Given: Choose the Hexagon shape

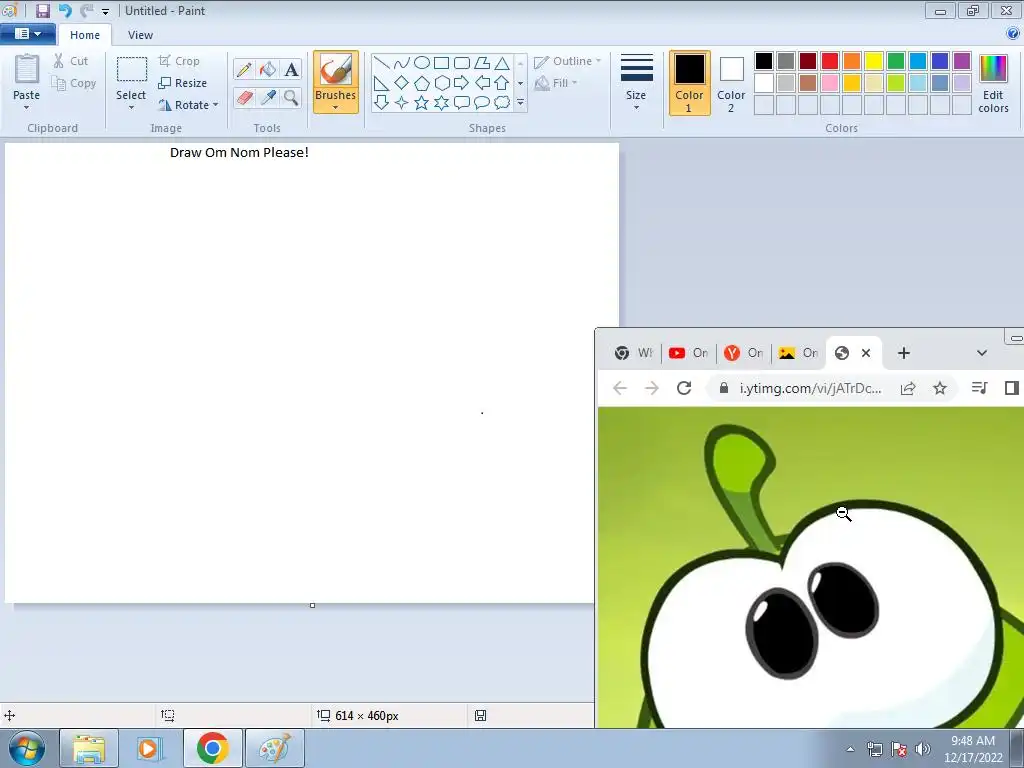Looking at the screenshot, I should (x=442, y=83).
